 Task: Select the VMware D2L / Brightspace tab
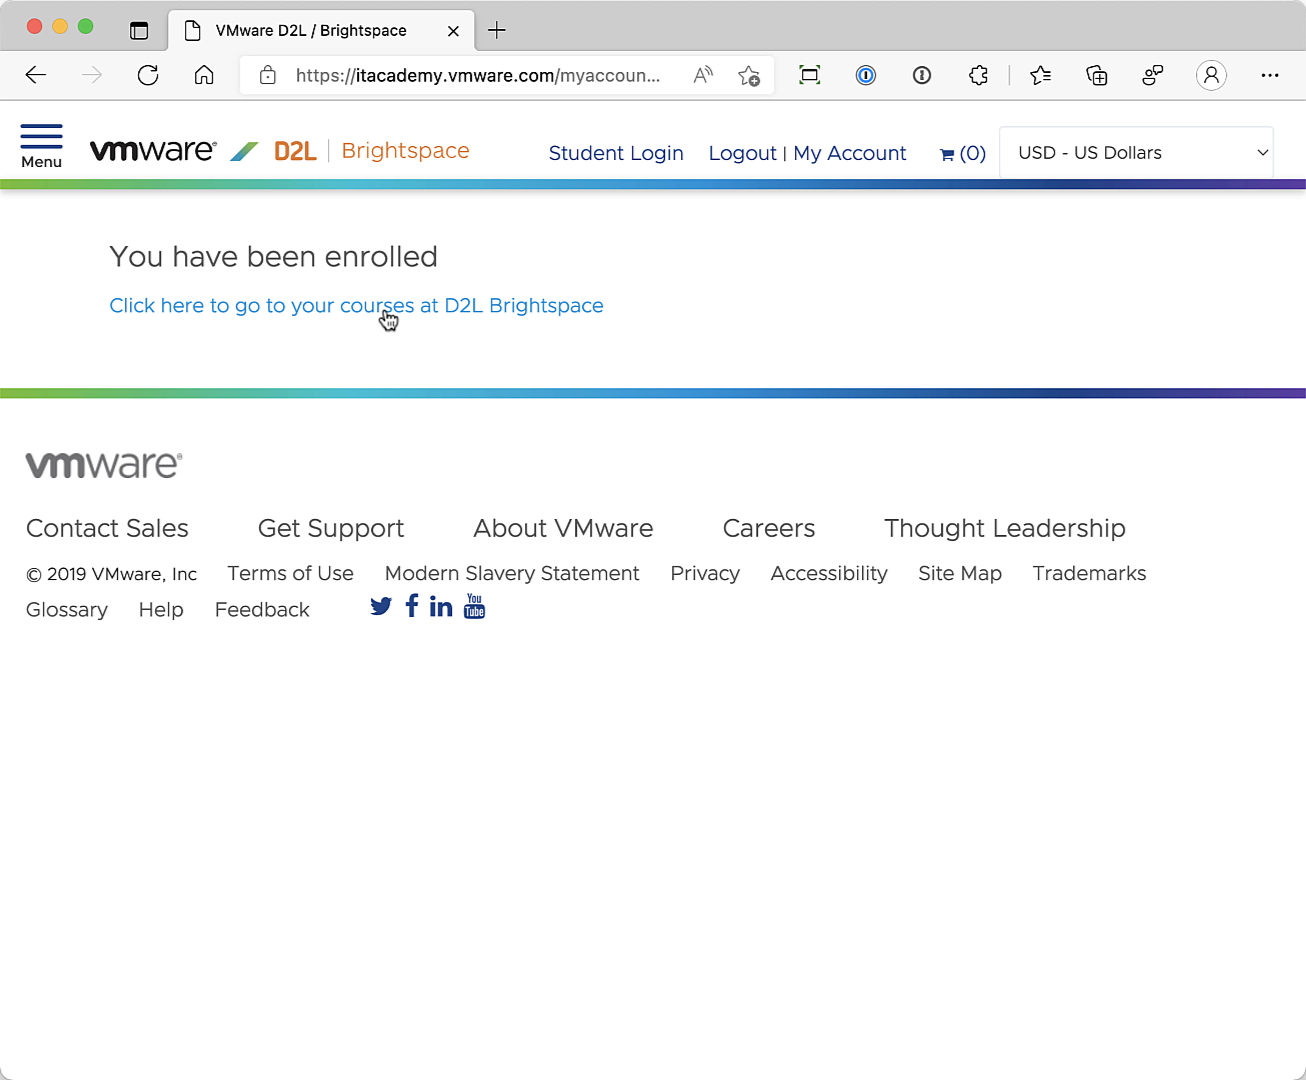tap(311, 30)
